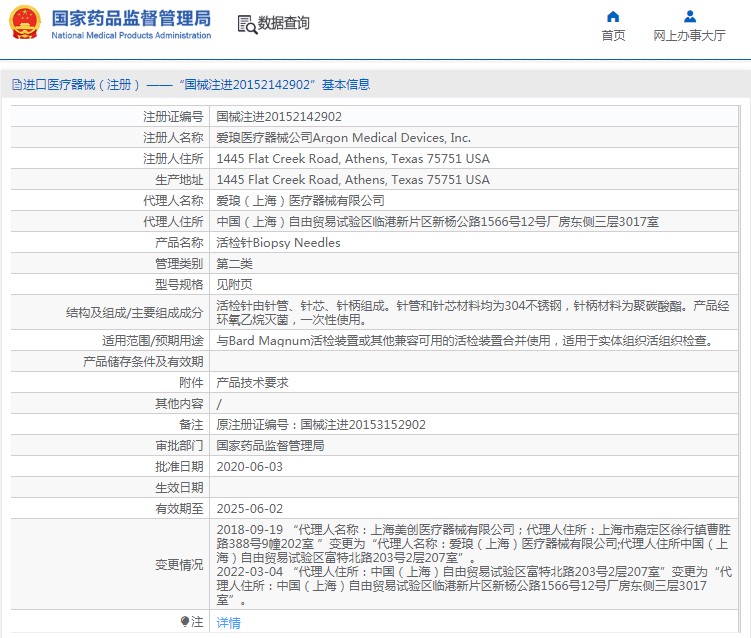Select the registration number 国械注进20152142902 cell

(x=279, y=117)
